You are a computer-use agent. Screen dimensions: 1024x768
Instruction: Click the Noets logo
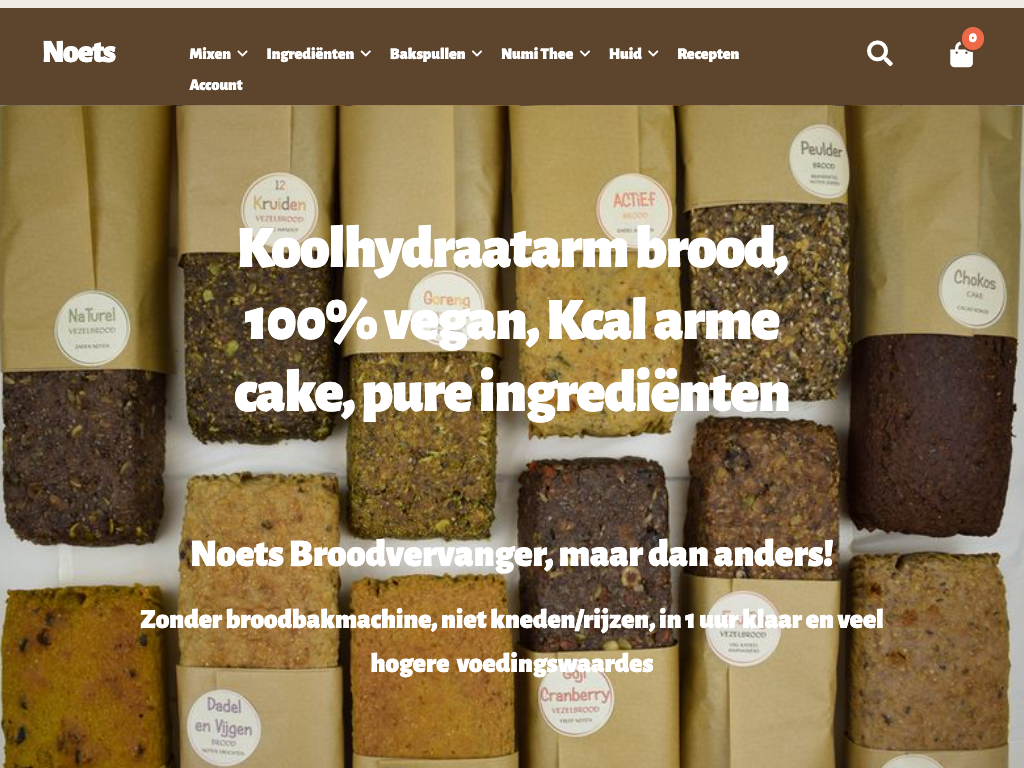click(x=79, y=52)
